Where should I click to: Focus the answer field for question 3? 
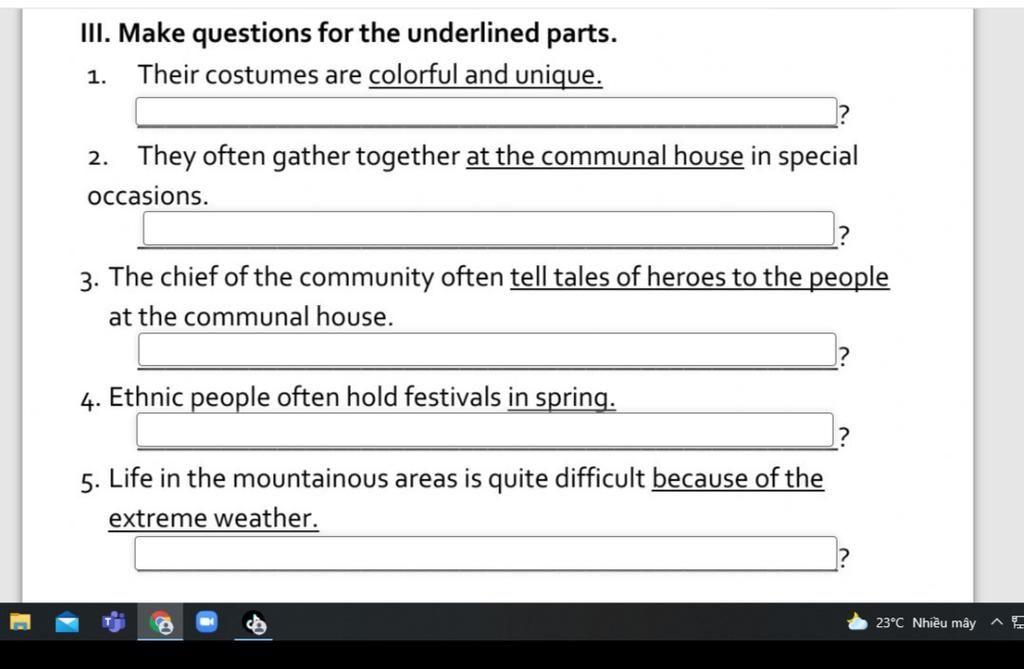[x=487, y=350]
